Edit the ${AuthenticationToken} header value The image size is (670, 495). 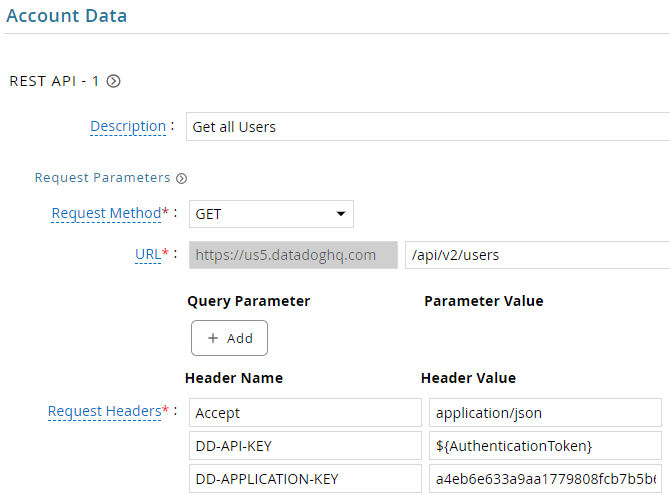pyautogui.click(x=545, y=446)
